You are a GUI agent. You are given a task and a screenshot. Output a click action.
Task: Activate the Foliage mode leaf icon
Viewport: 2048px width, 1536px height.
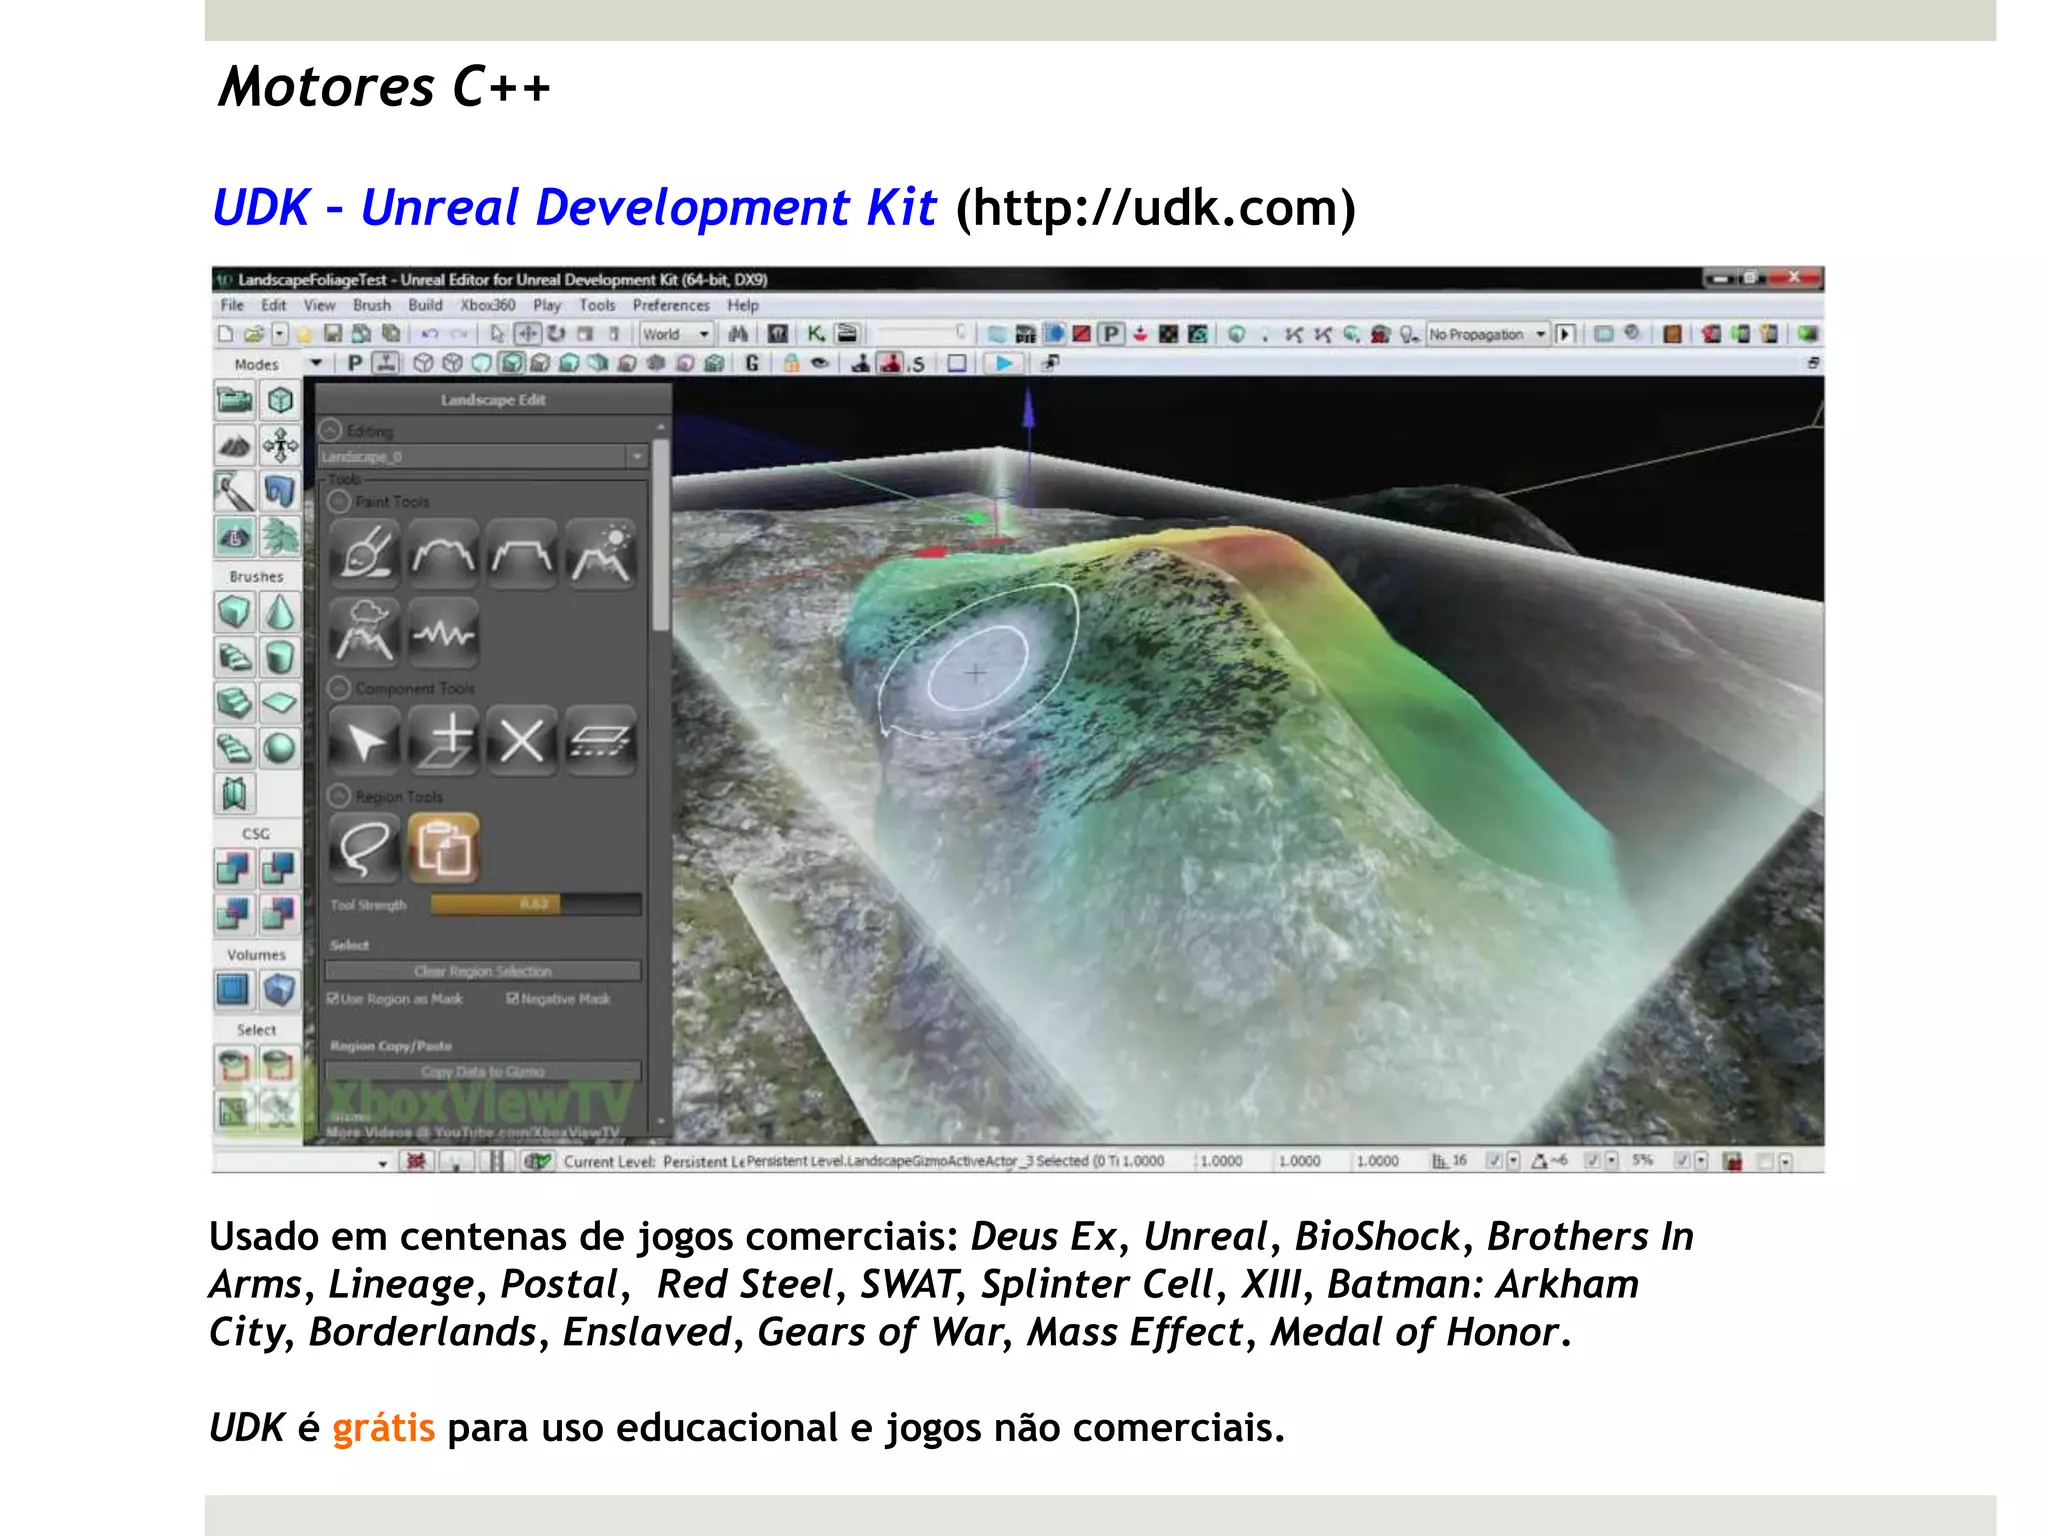[280, 537]
